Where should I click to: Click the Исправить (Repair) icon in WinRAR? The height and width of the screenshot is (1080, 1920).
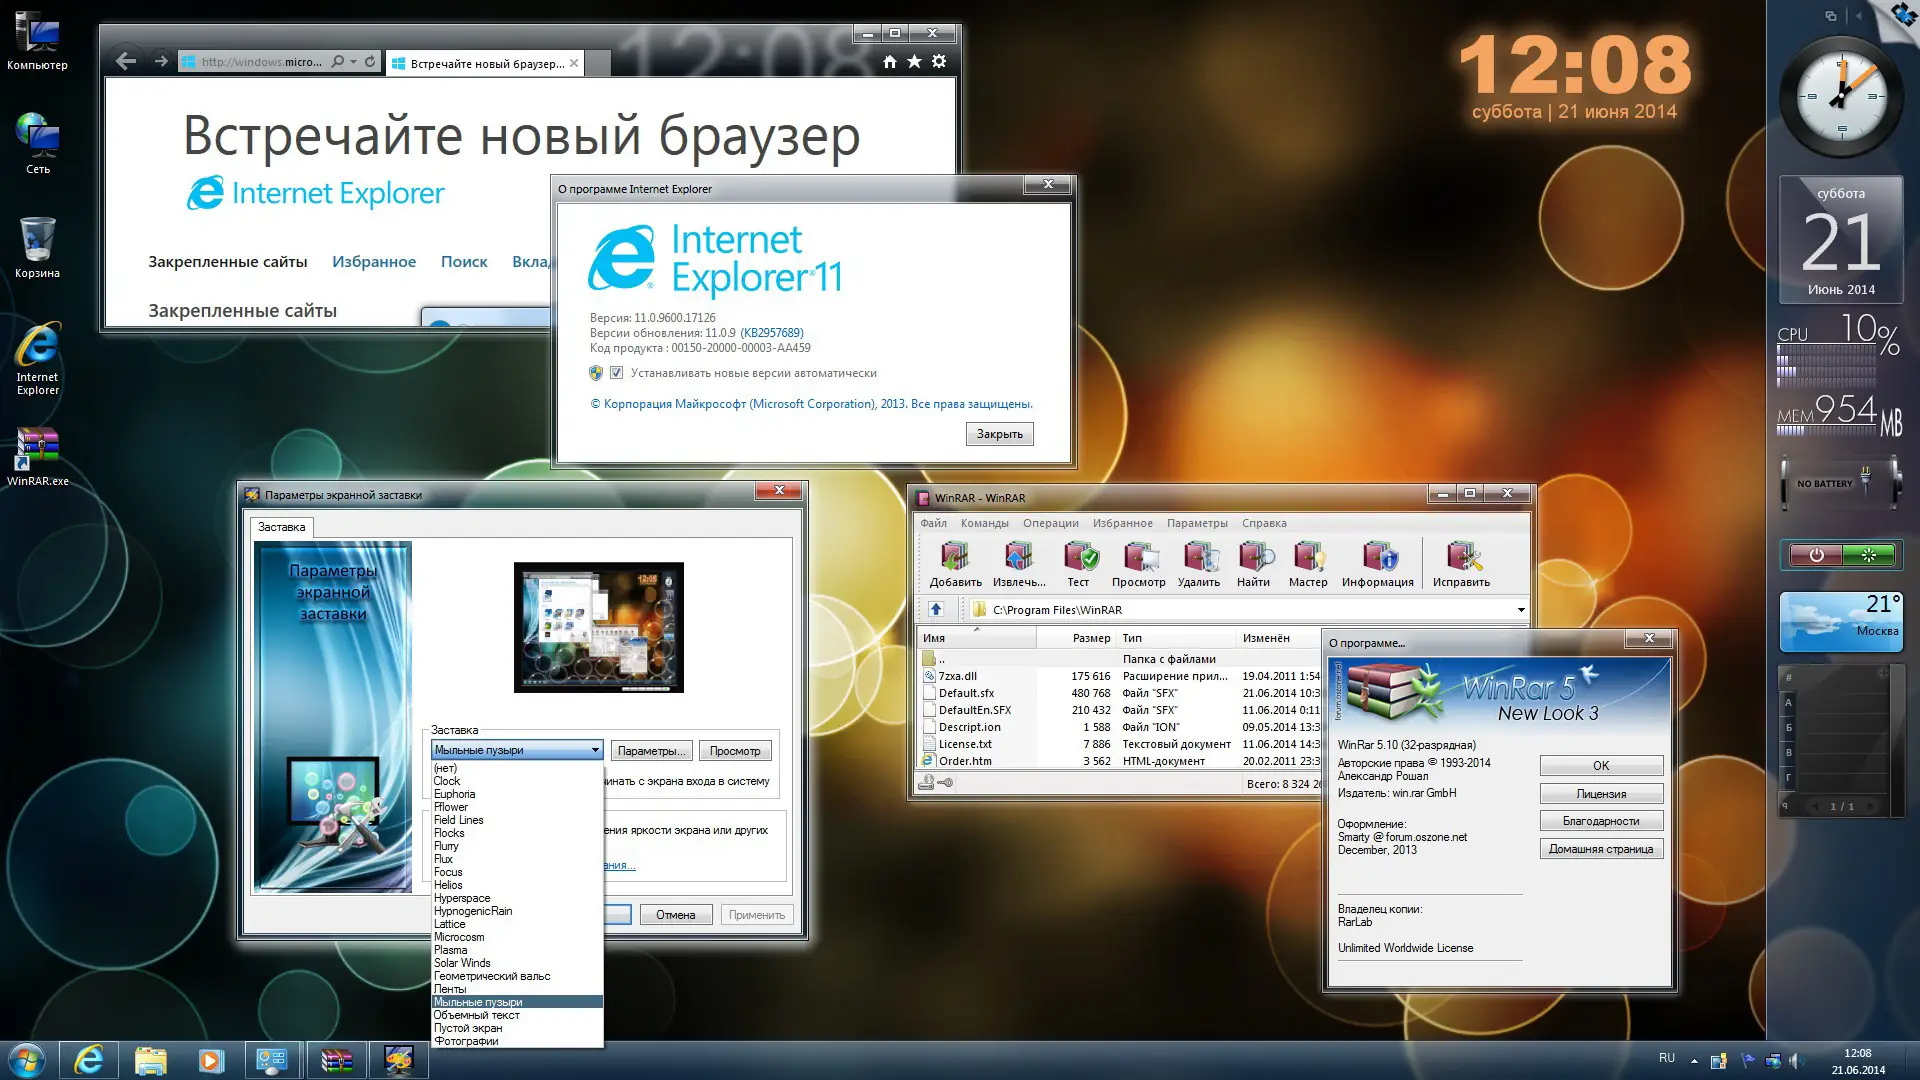coord(1462,560)
